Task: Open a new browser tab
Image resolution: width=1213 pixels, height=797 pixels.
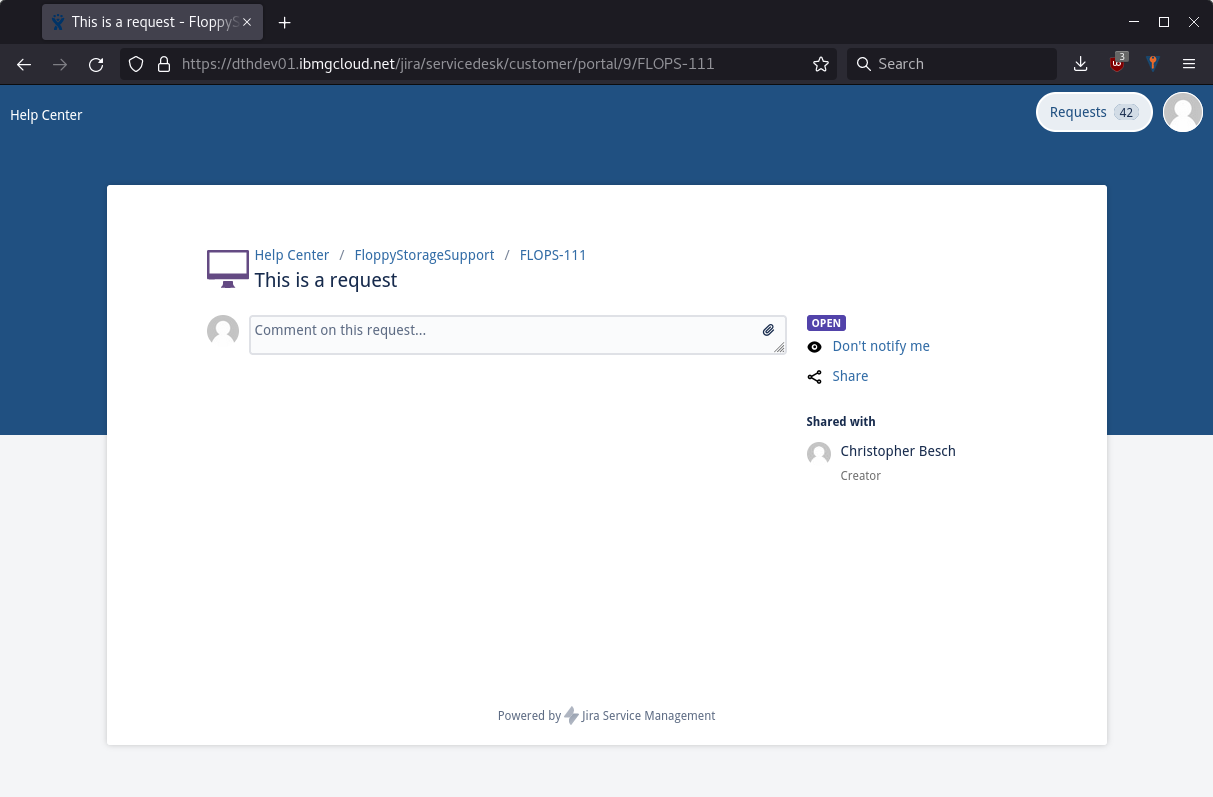Action: [x=285, y=22]
